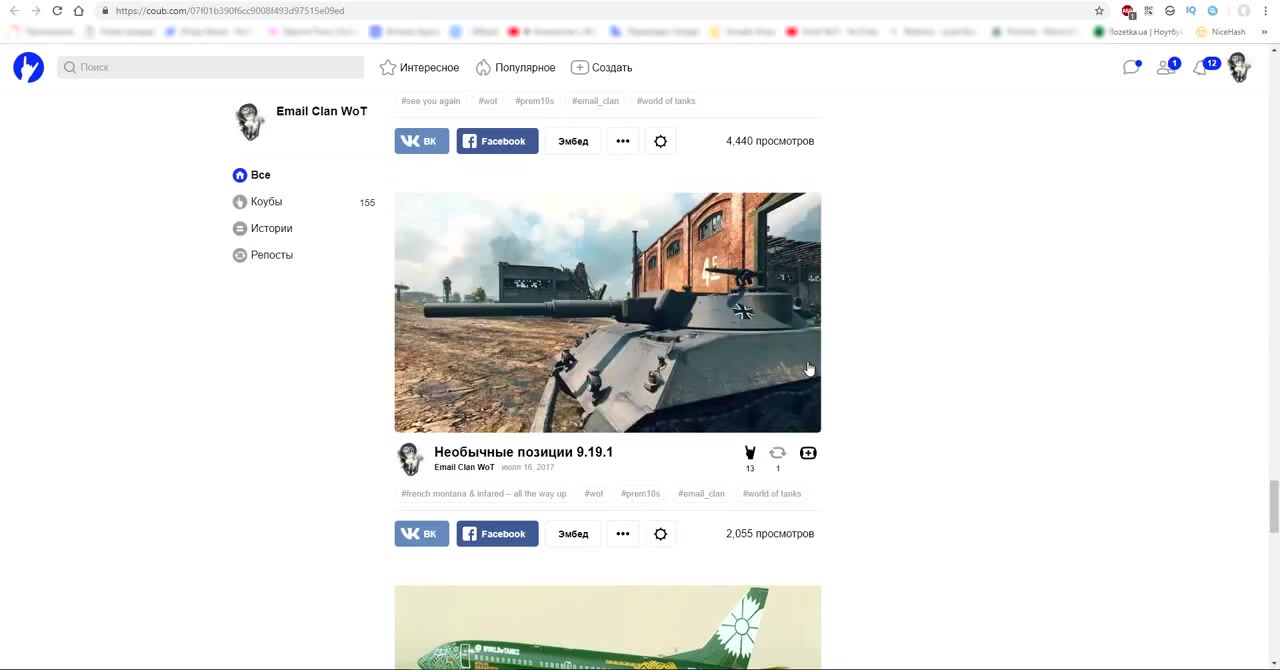1280x670 pixels.
Task: Bookmark this page with the star icon
Action: [x=1099, y=11]
